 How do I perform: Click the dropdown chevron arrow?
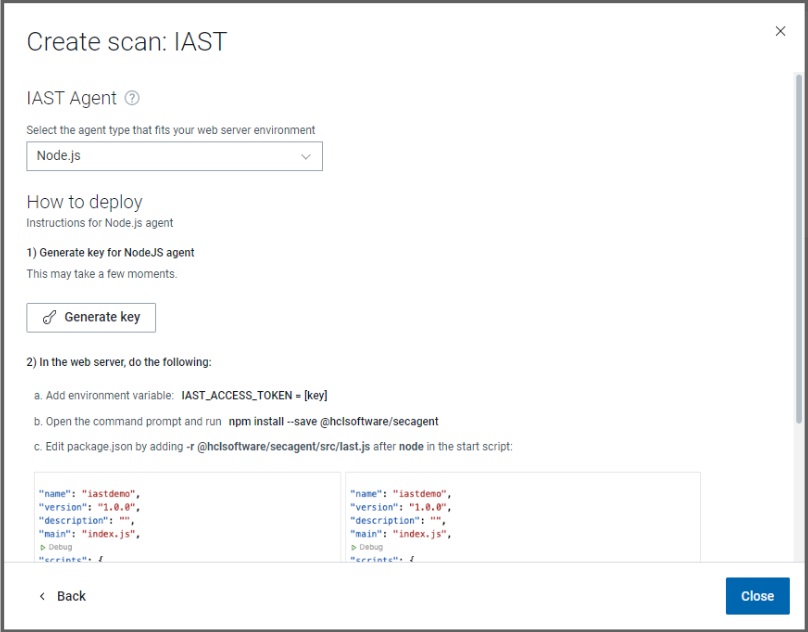[x=306, y=156]
